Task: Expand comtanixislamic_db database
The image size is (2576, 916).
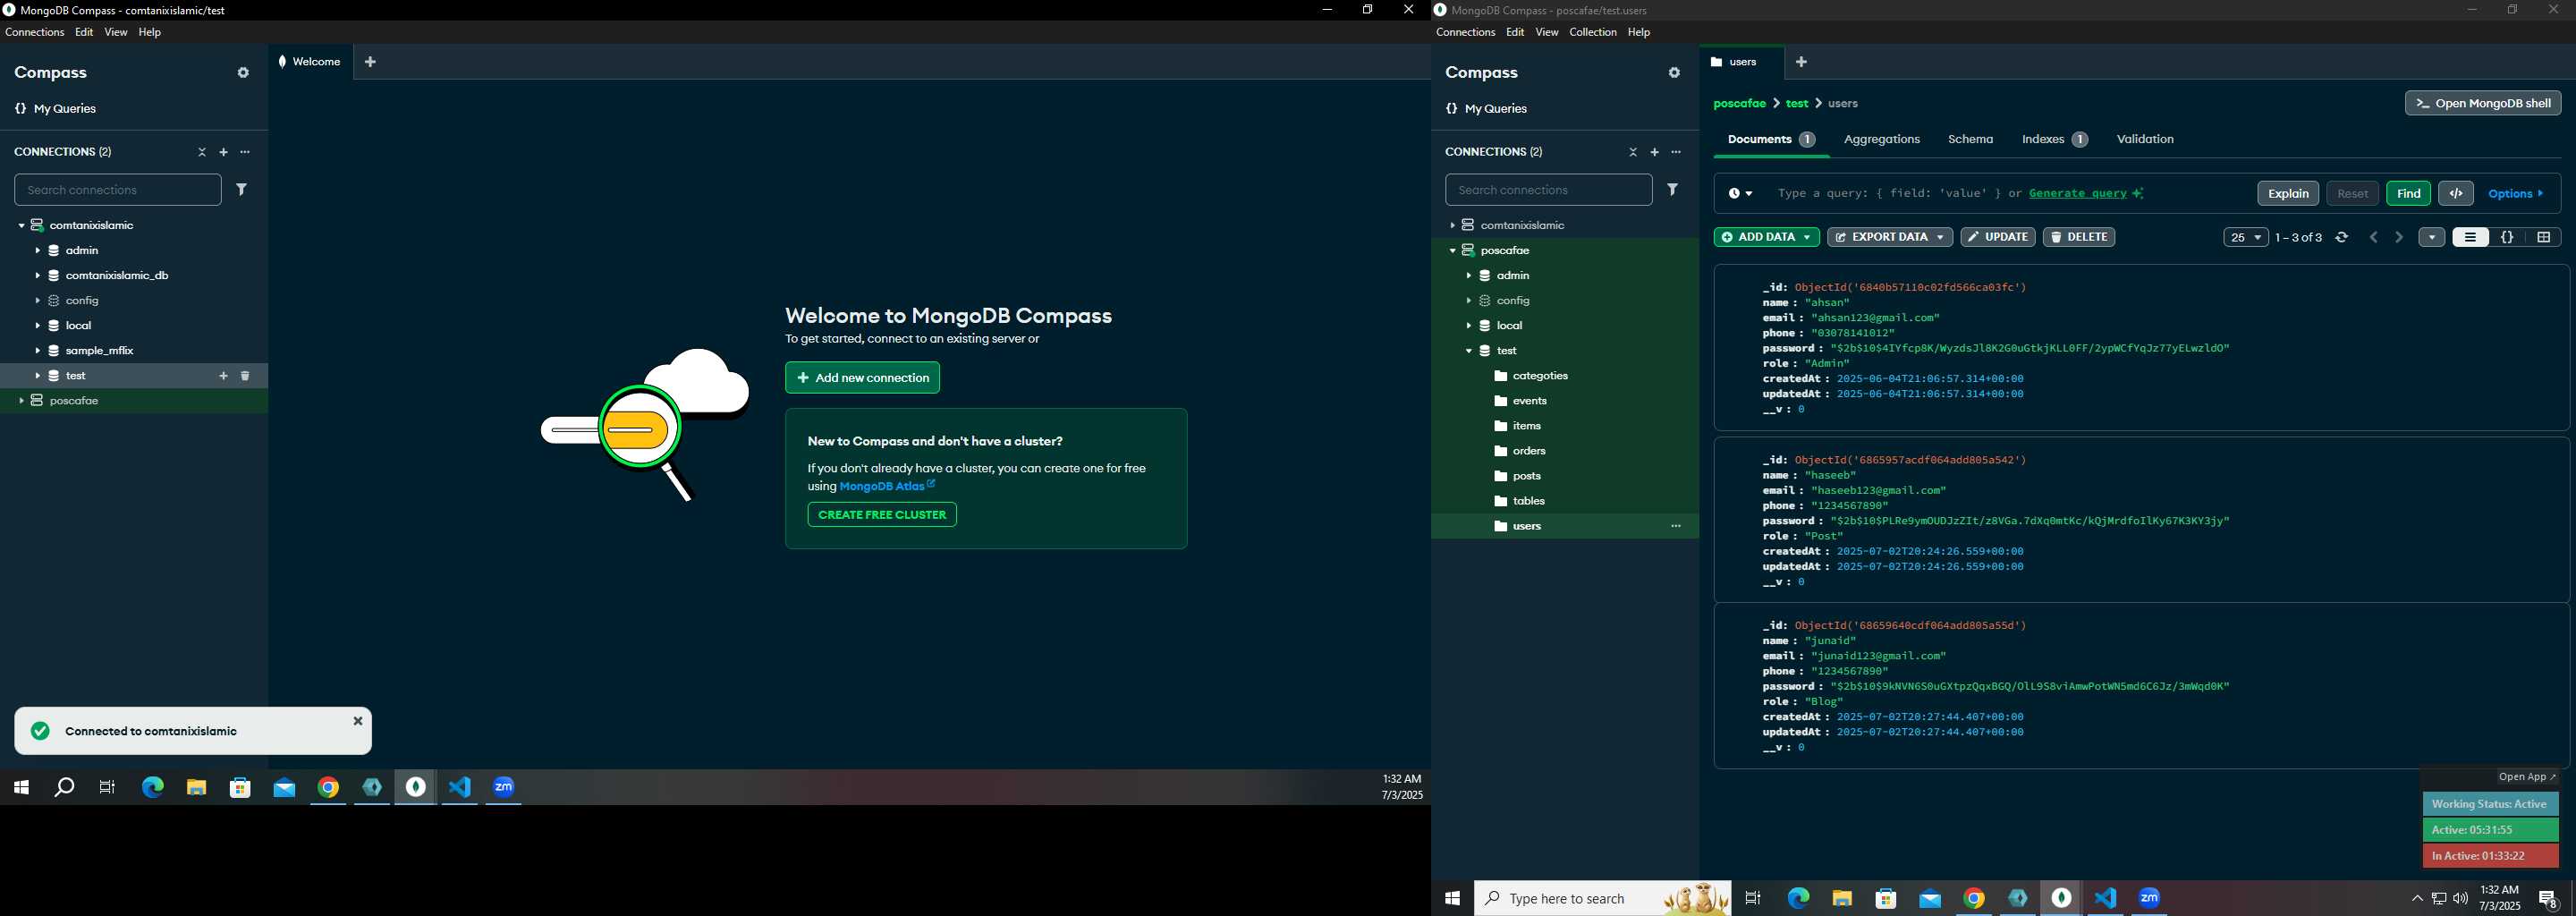Action: (x=37, y=276)
